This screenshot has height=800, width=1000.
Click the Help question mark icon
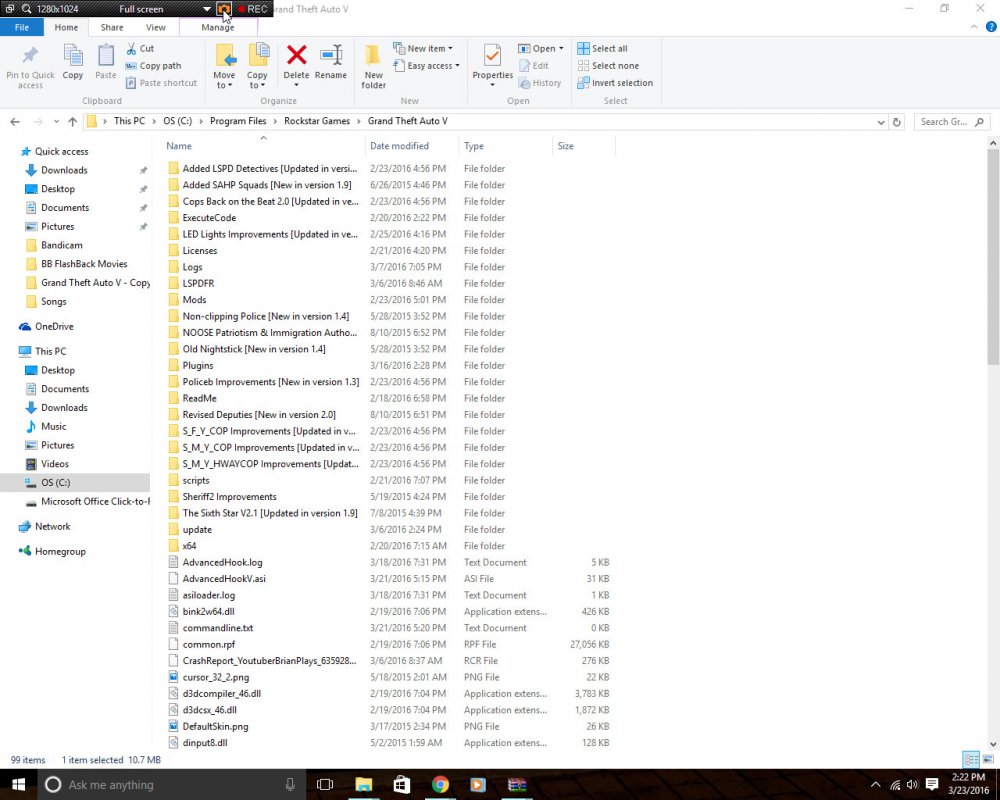(x=991, y=27)
